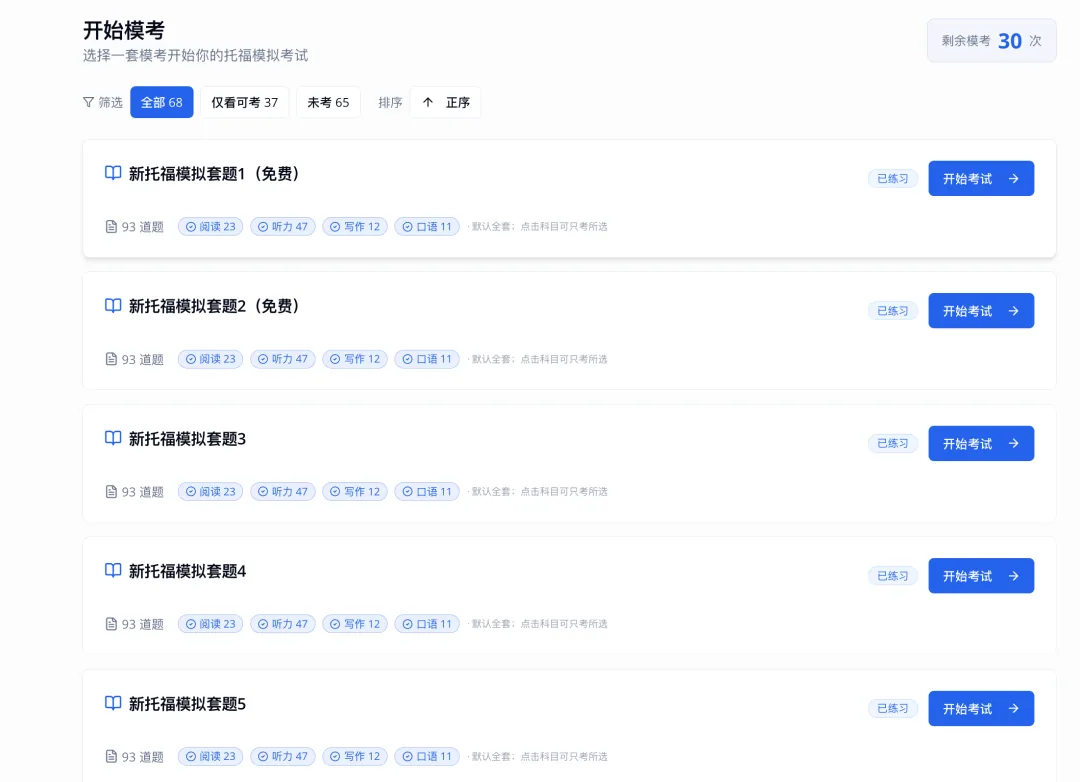1080x782 pixels.
Task: Toggle 写作 12 chip in 套题2
Action: [x=355, y=359]
